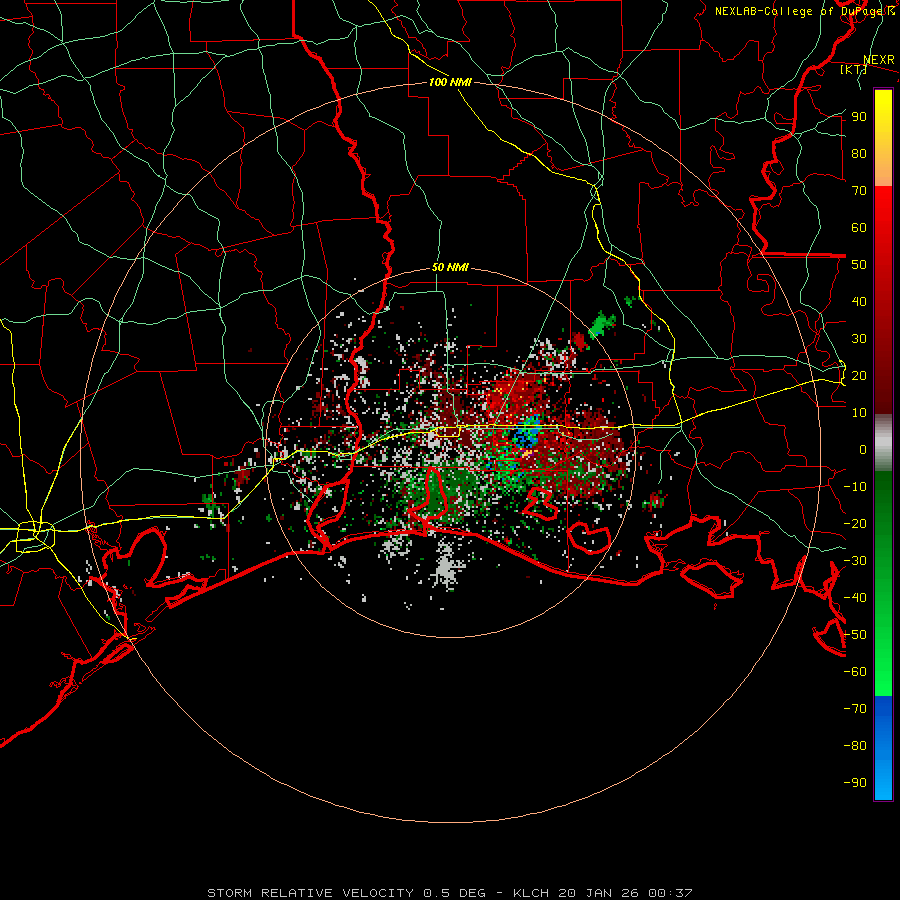Click the "[KT]" units label
This screenshot has height=900, width=900.
(853, 69)
